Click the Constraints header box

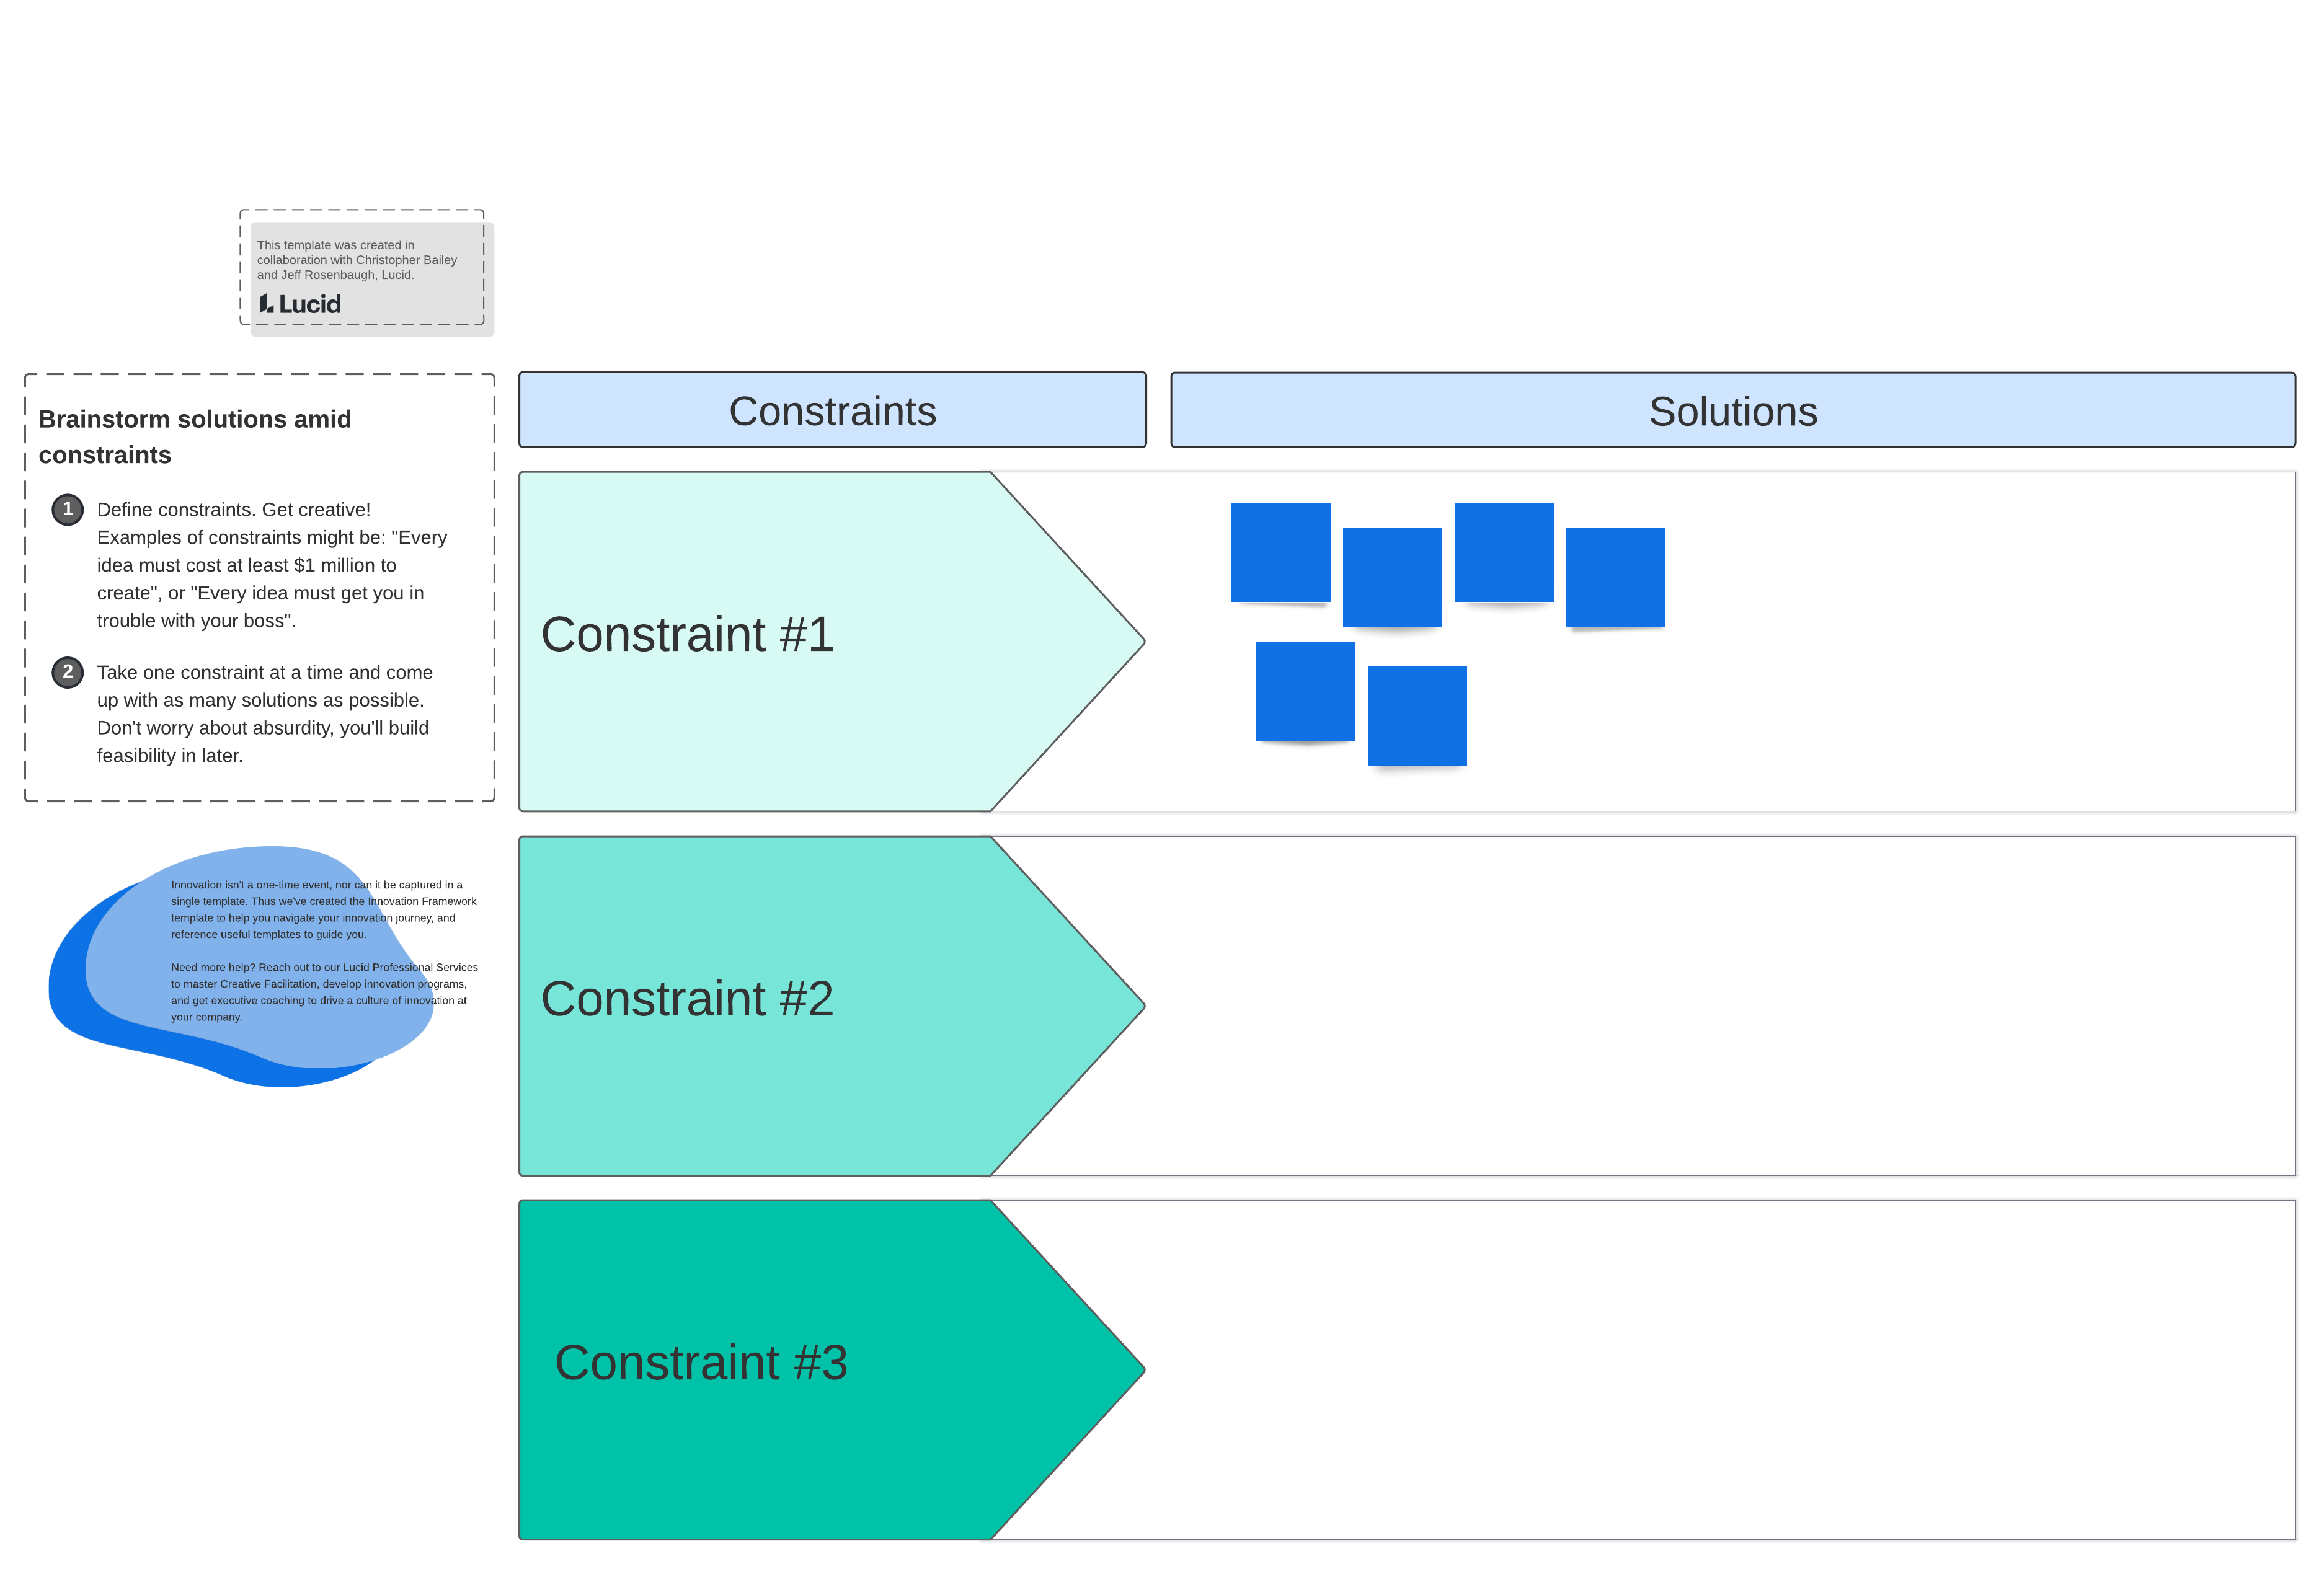(832, 410)
